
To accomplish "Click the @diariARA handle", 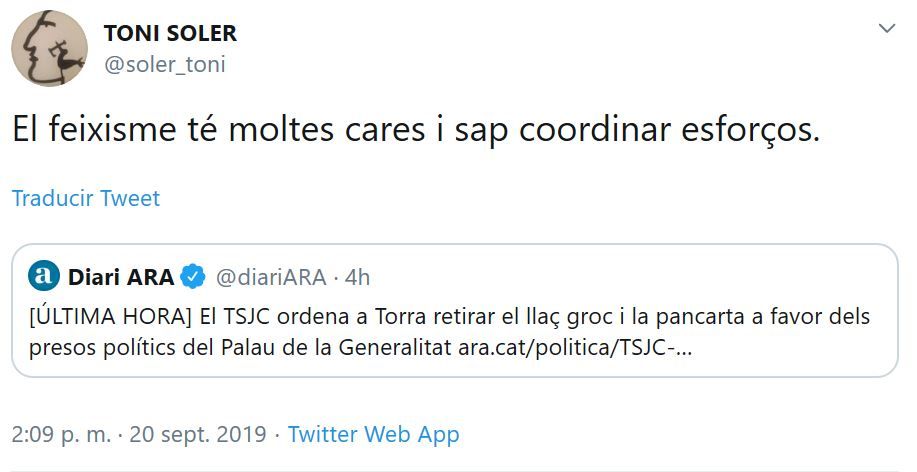I will tap(270, 276).
